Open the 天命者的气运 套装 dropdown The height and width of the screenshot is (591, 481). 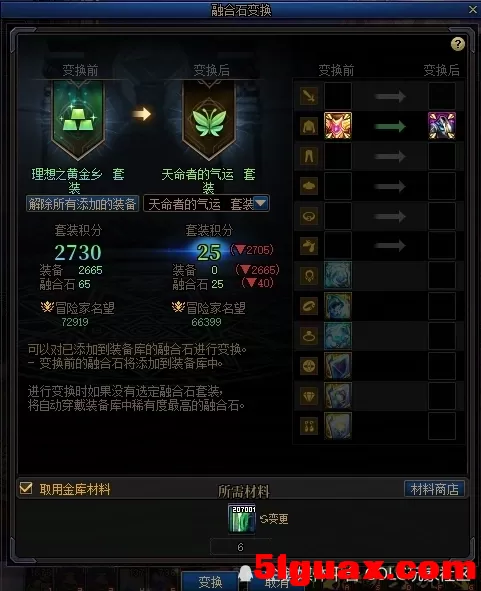(x=206, y=204)
